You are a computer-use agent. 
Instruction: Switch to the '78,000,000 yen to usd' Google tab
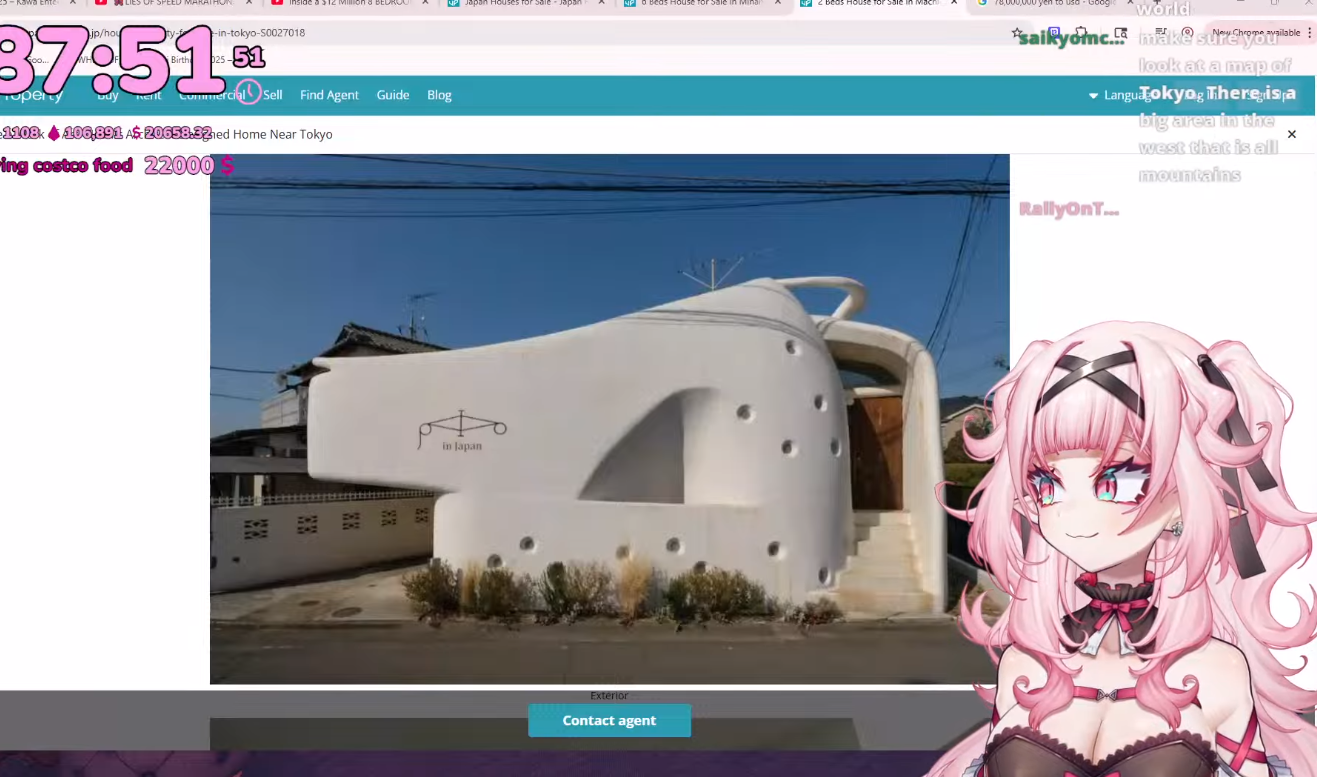tap(1054, 3)
